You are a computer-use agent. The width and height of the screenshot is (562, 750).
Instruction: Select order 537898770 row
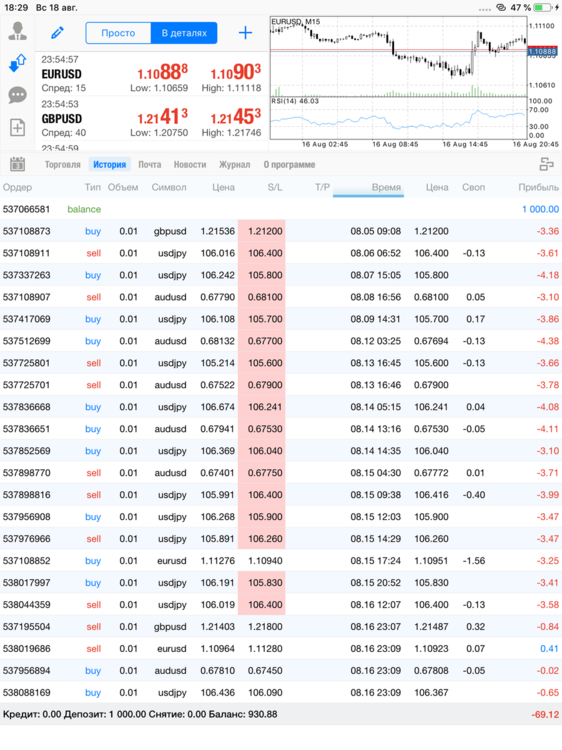pyautogui.click(x=281, y=473)
